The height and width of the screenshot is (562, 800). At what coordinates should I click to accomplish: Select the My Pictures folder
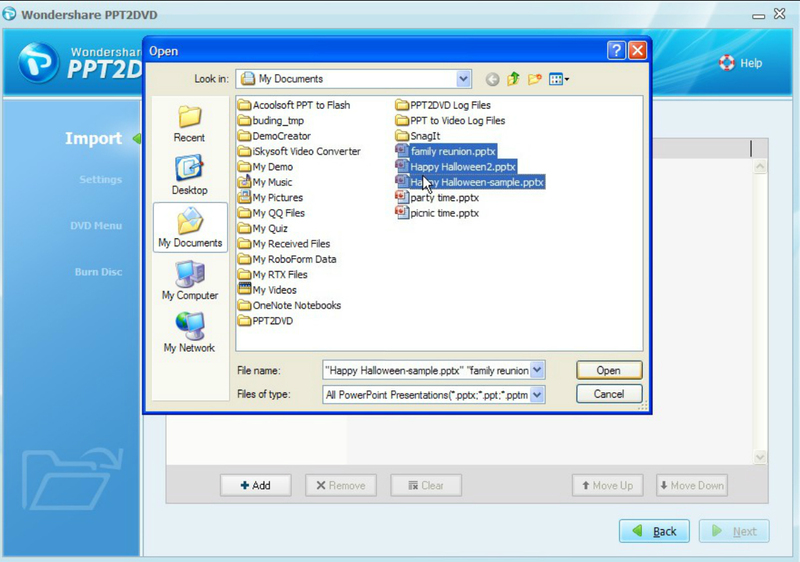(270, 197)
